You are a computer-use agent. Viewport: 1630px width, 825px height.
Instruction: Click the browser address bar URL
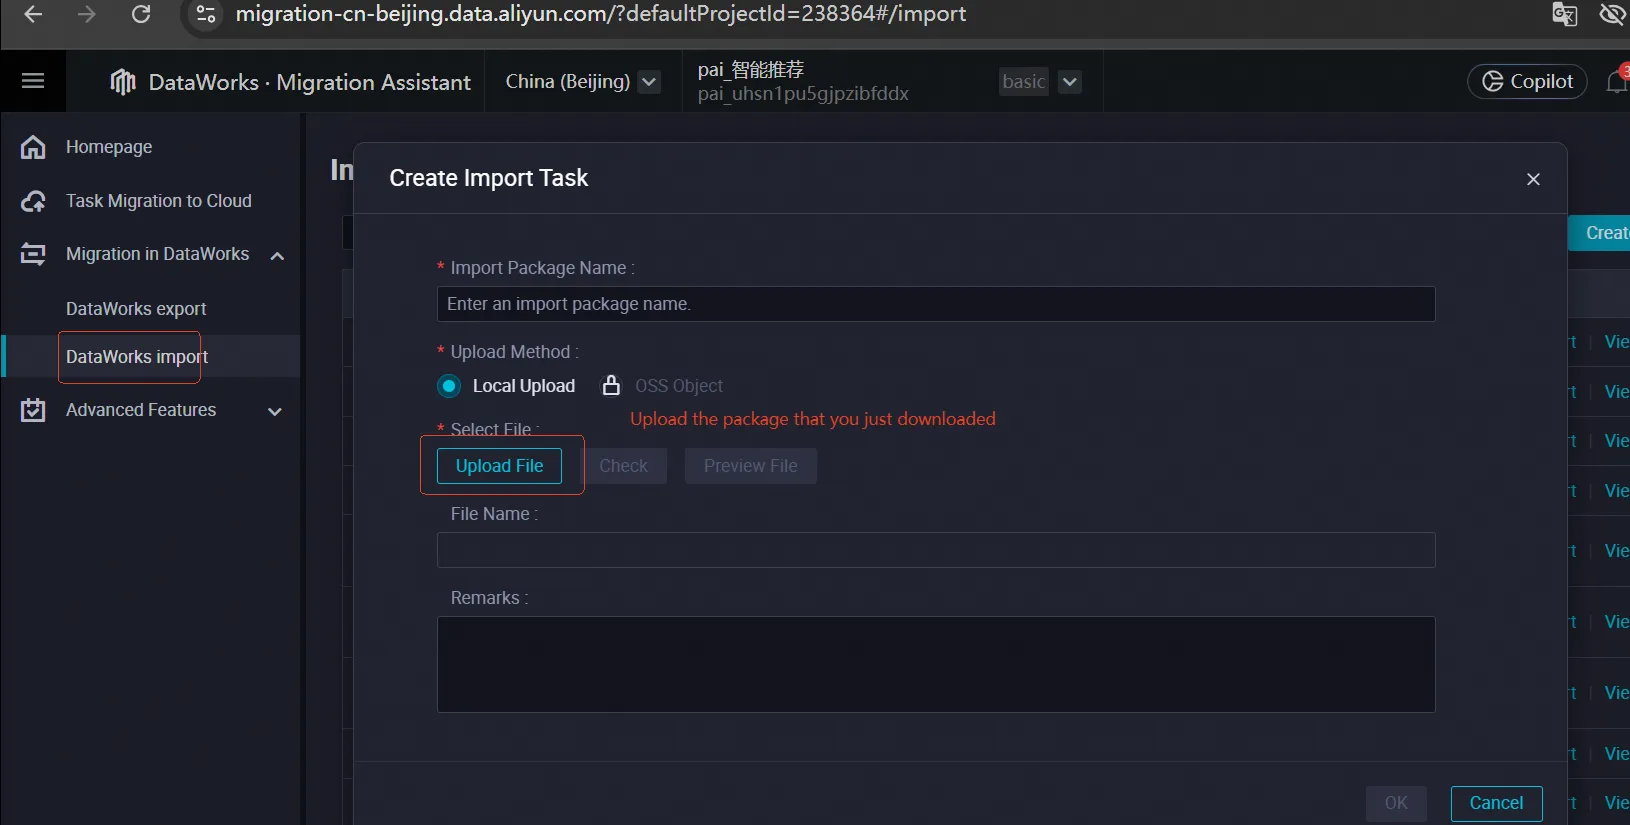[x=600, y=14]
